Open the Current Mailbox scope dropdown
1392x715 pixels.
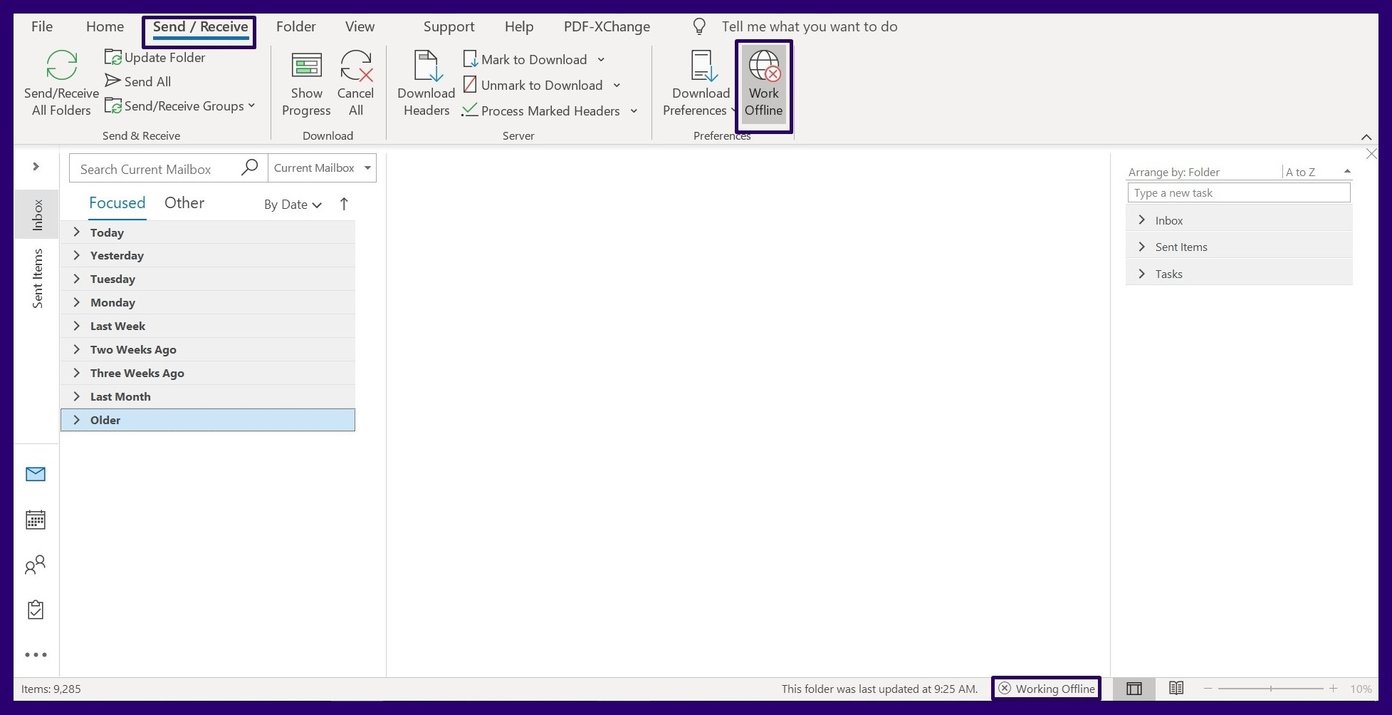click(x=322, y=168)
